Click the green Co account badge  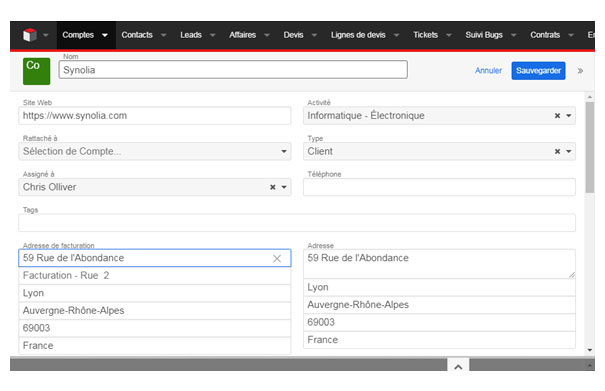pyautogui.click(x=37, y=71)
